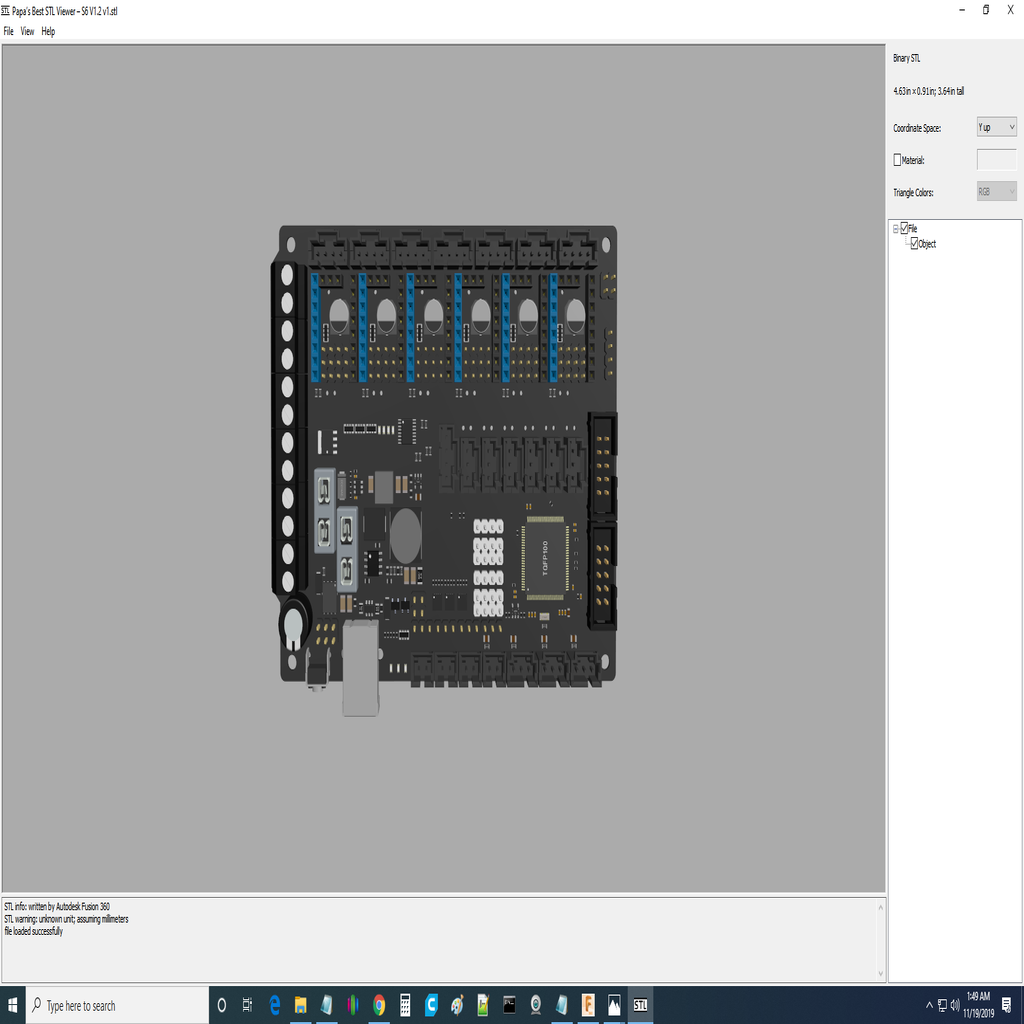Uncheck the File item in the tree
Viewport: 1024px width, 1024px height.
pyautogui.click(x=904, y=229)
